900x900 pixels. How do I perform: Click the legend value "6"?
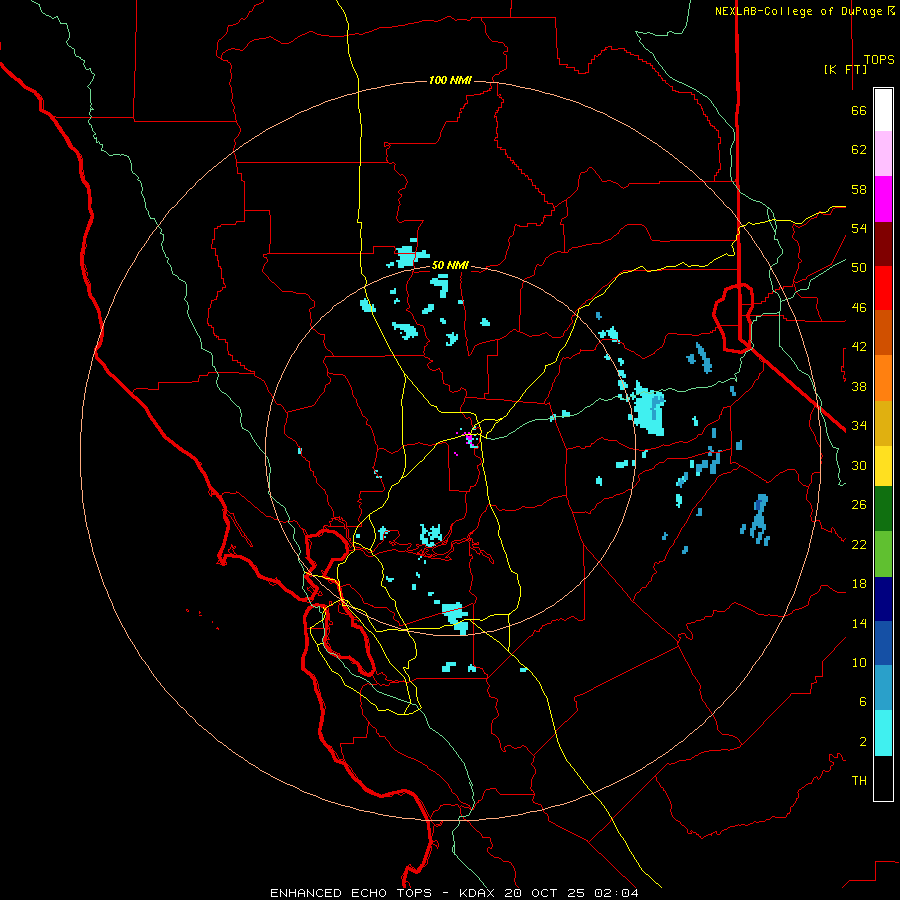[x=863, y=702]
